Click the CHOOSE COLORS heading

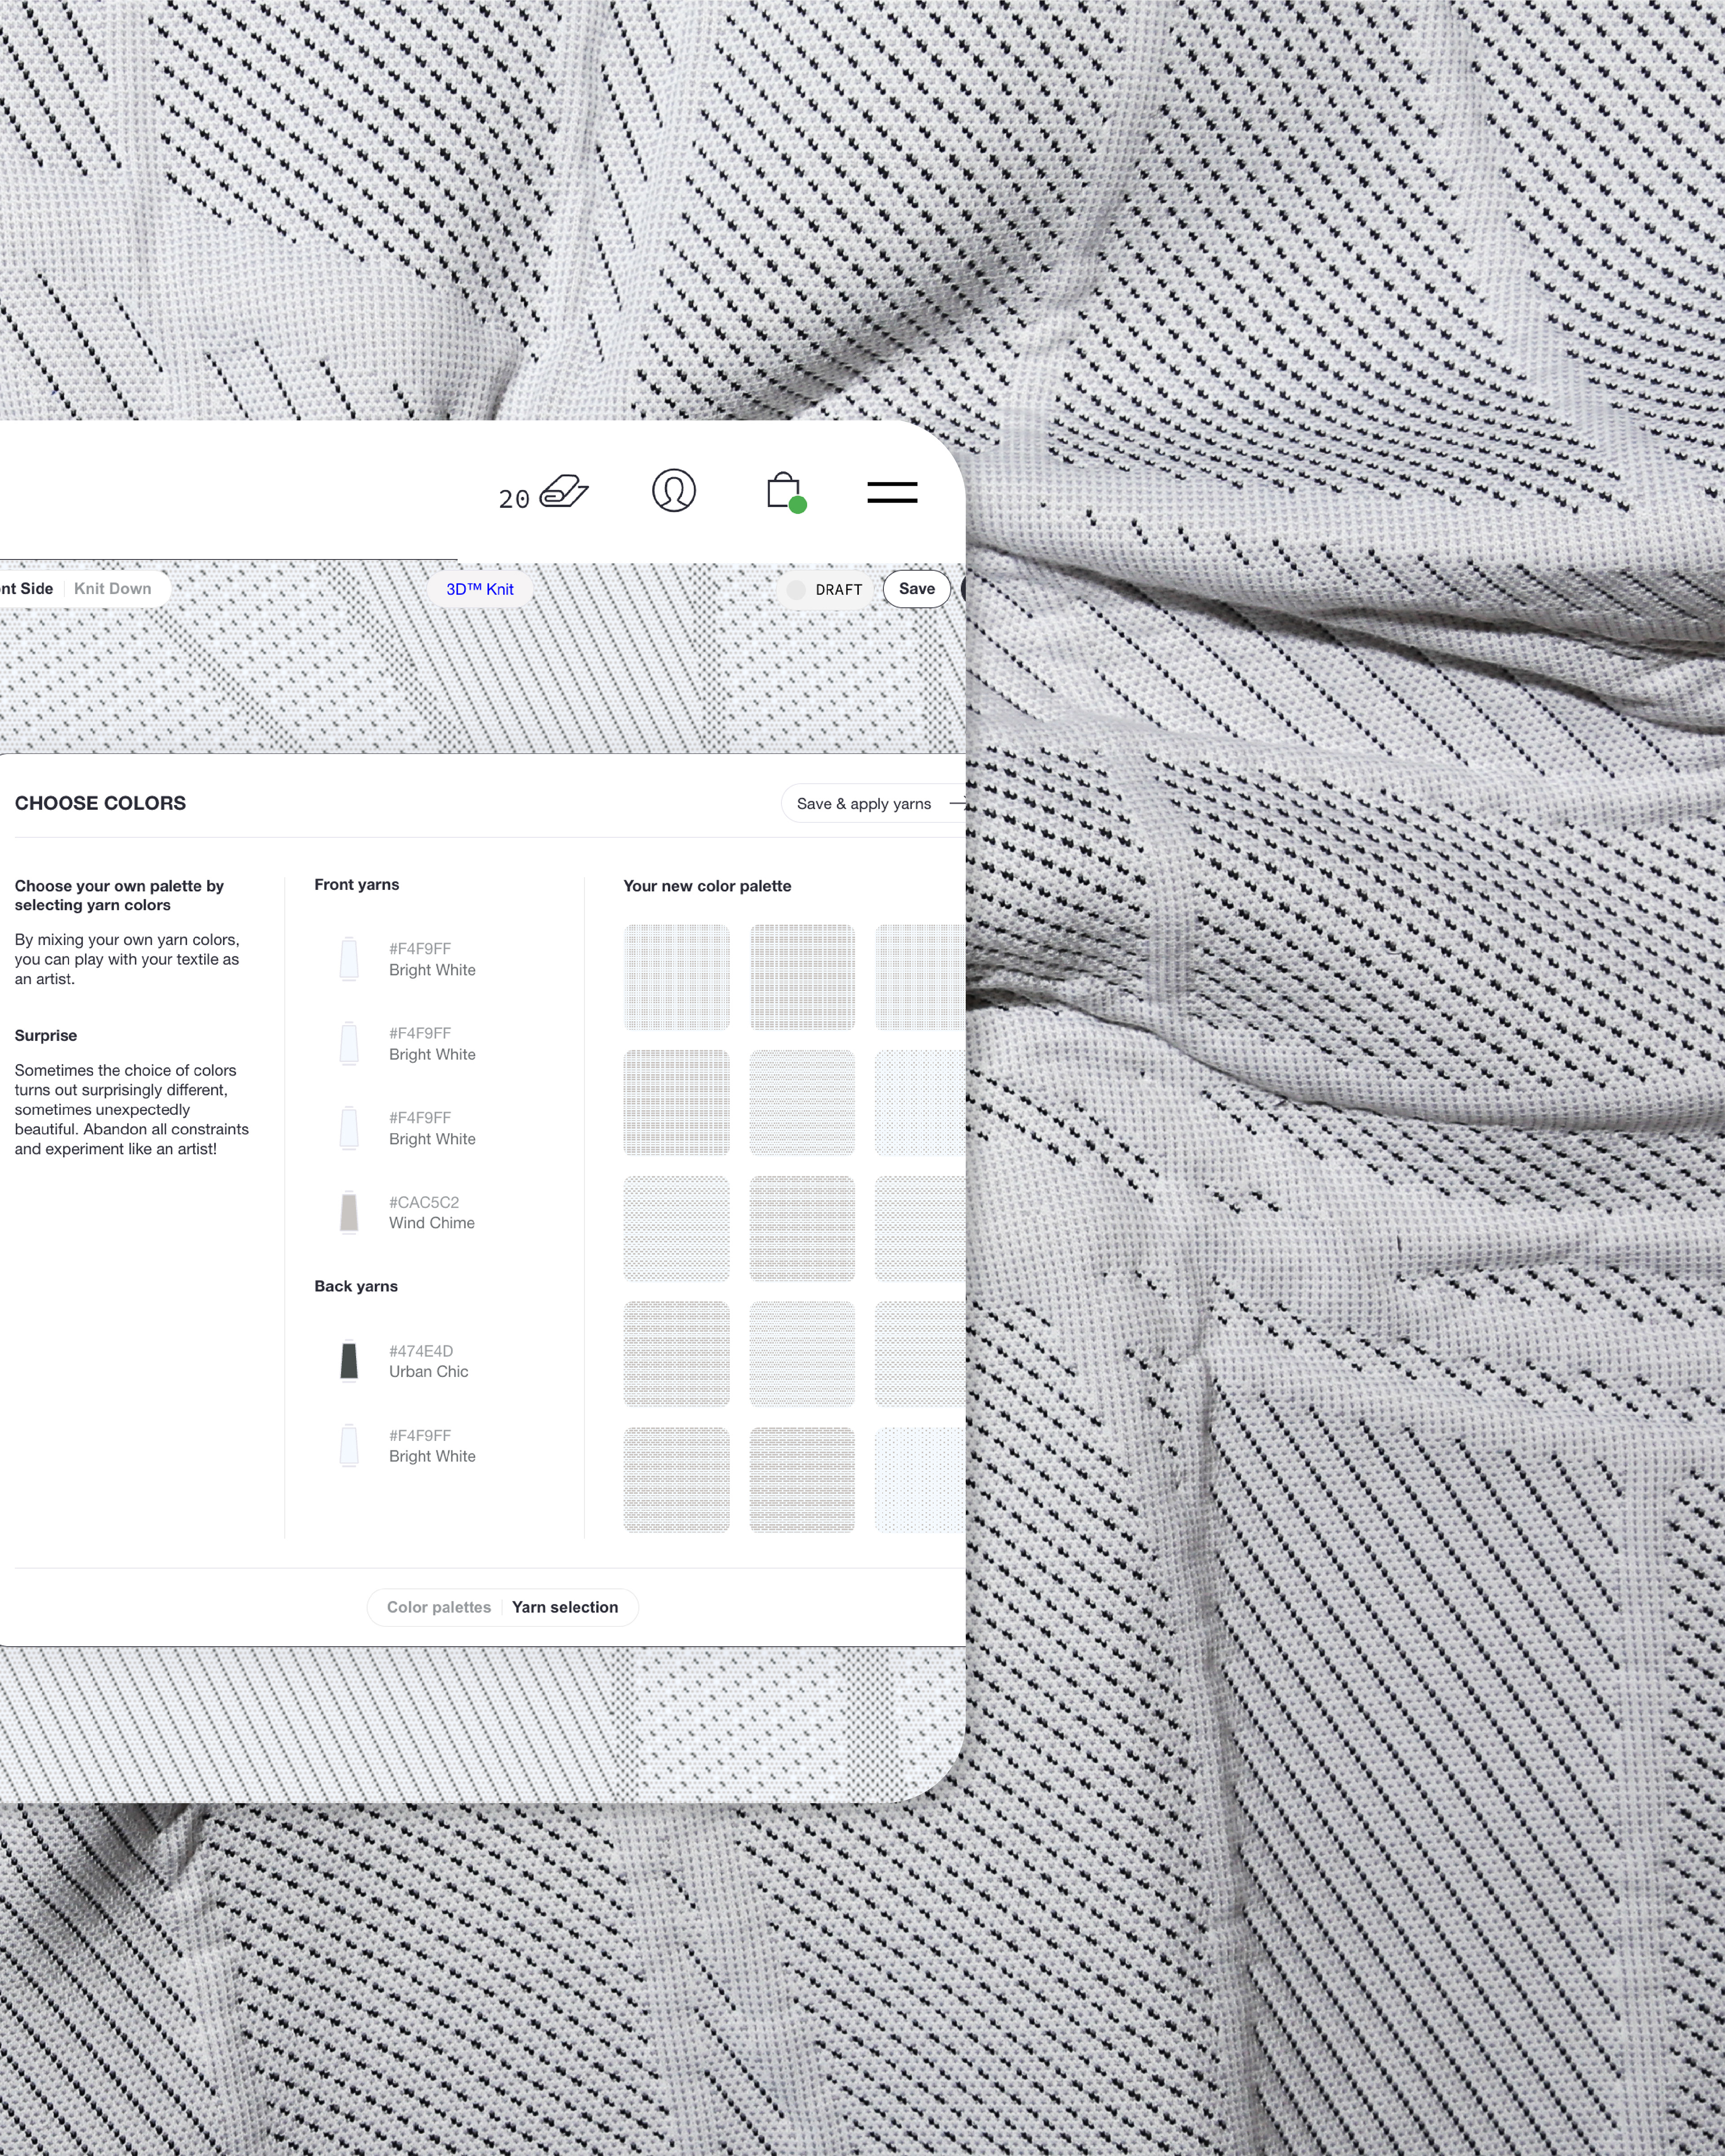pyautogui.click(x=100, y=803)
